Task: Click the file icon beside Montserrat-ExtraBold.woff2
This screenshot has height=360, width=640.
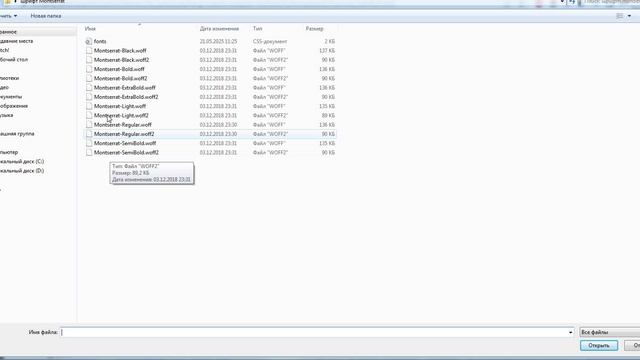Action: pos(89,97)
